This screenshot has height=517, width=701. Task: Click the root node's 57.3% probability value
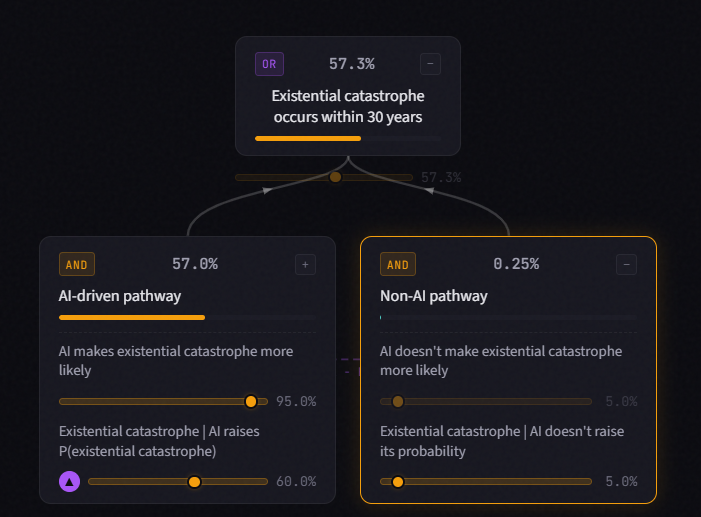352,64
